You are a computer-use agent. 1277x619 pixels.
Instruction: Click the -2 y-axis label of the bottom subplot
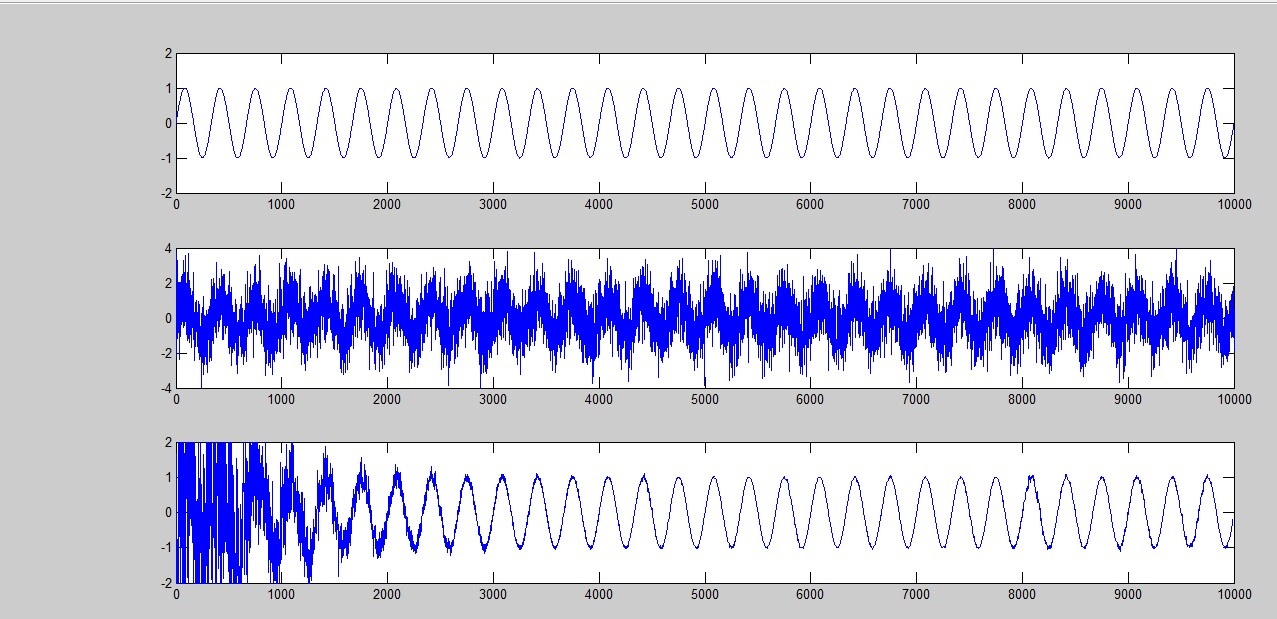[x=166, y=582]
